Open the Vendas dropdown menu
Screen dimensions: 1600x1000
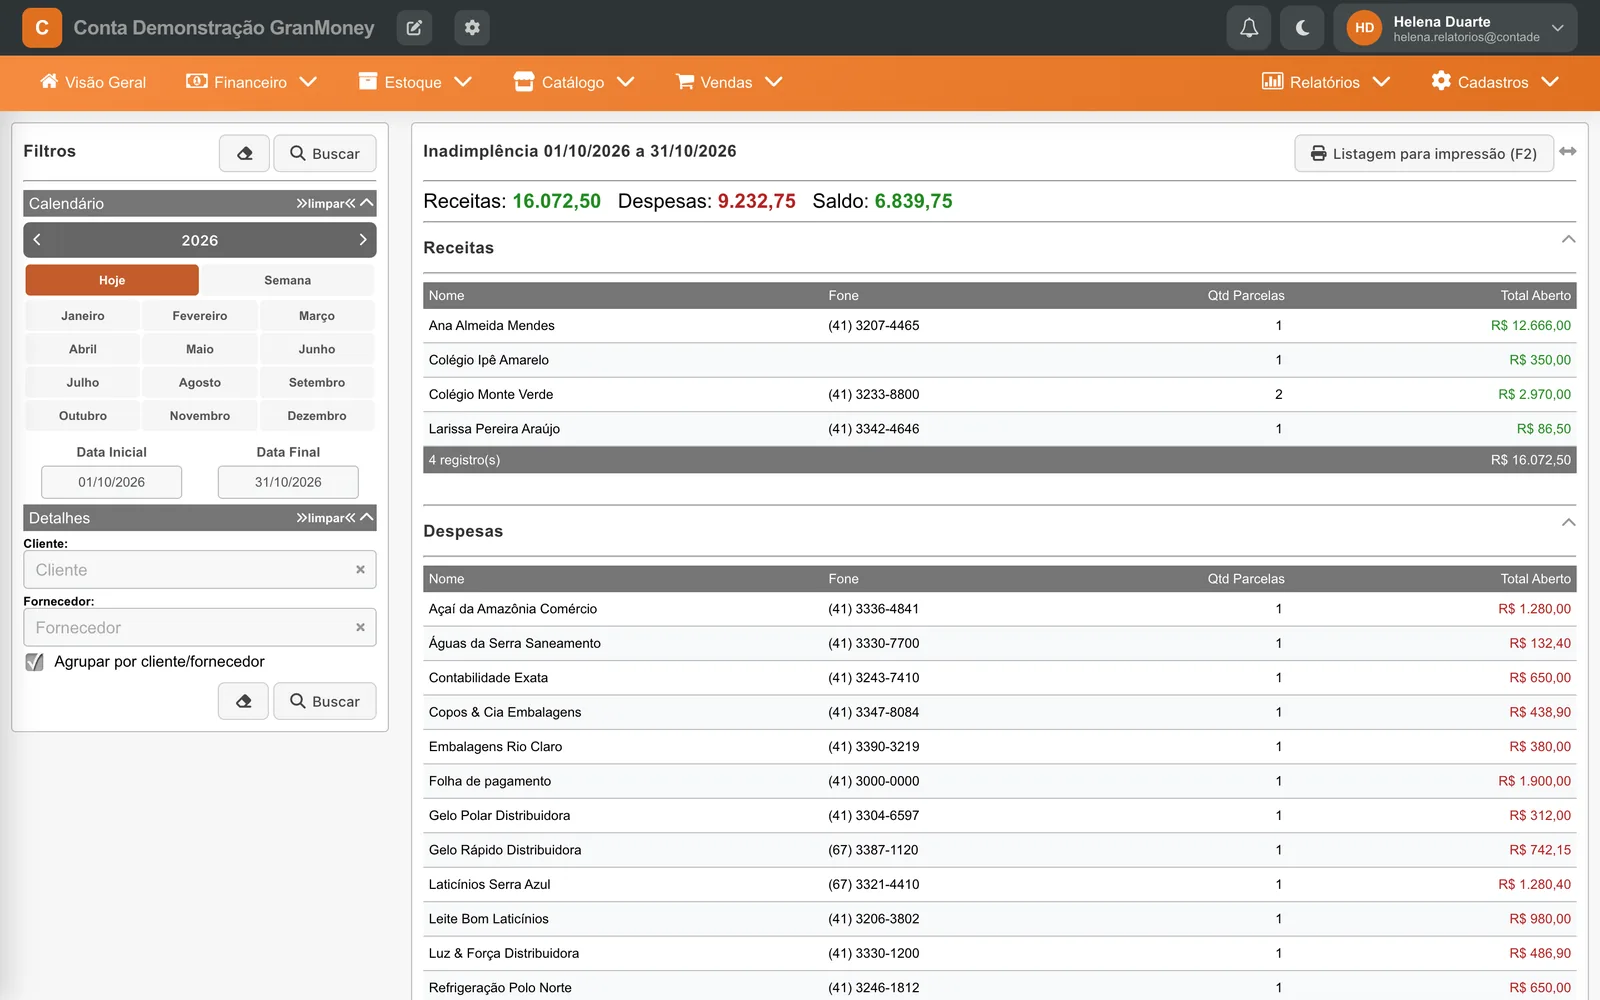[x=729, y=82]
